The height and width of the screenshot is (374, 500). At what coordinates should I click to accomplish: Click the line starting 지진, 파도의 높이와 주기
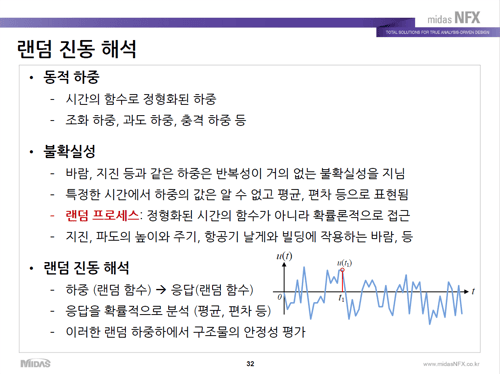(x=239, y=237)
